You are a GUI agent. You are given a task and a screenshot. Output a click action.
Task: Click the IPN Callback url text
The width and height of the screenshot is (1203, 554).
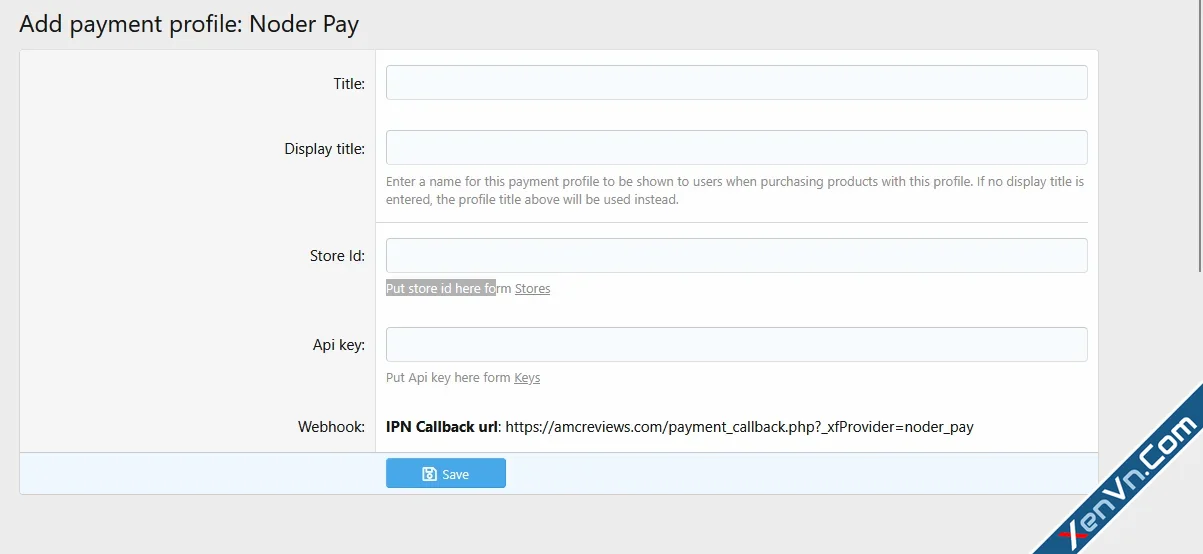680,427
